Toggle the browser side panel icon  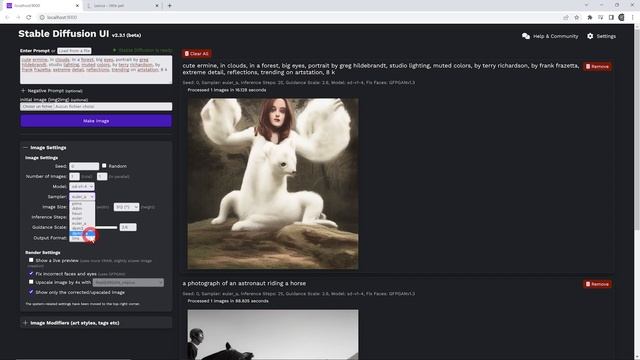[x=611, y=18]
